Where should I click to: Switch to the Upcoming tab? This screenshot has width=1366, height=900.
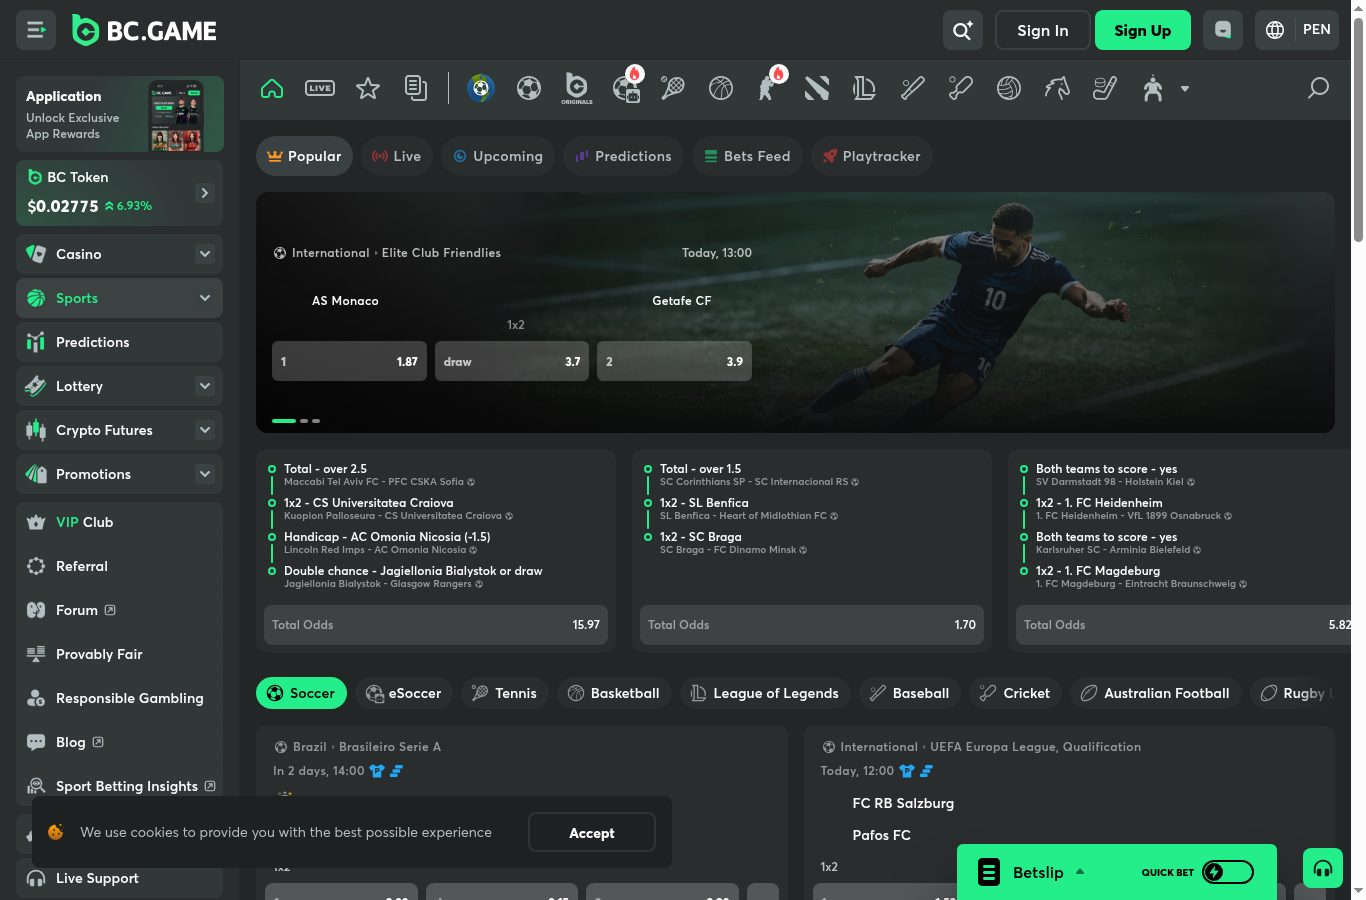(x=498, y=156)
